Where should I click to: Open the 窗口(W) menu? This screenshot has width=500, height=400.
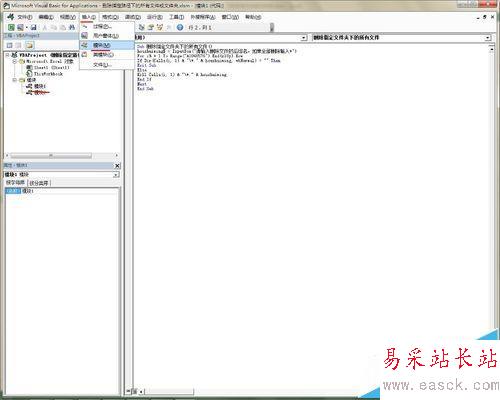pos(230,17)
